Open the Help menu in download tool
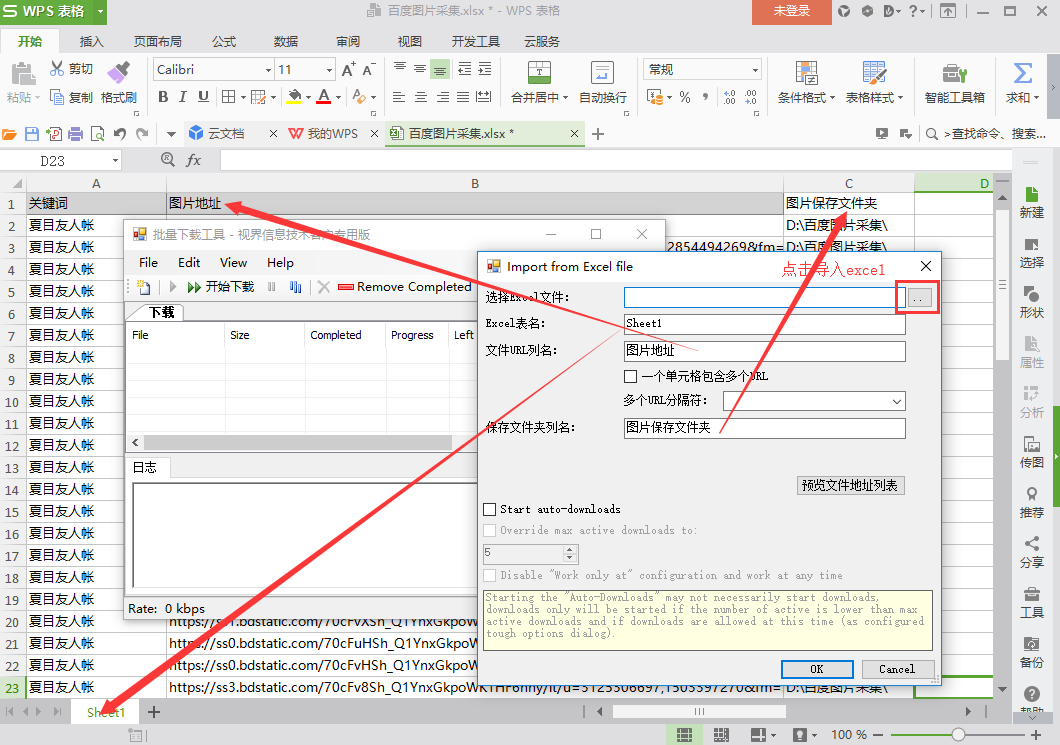1060x745 pixels. click(x=280, y=262)
